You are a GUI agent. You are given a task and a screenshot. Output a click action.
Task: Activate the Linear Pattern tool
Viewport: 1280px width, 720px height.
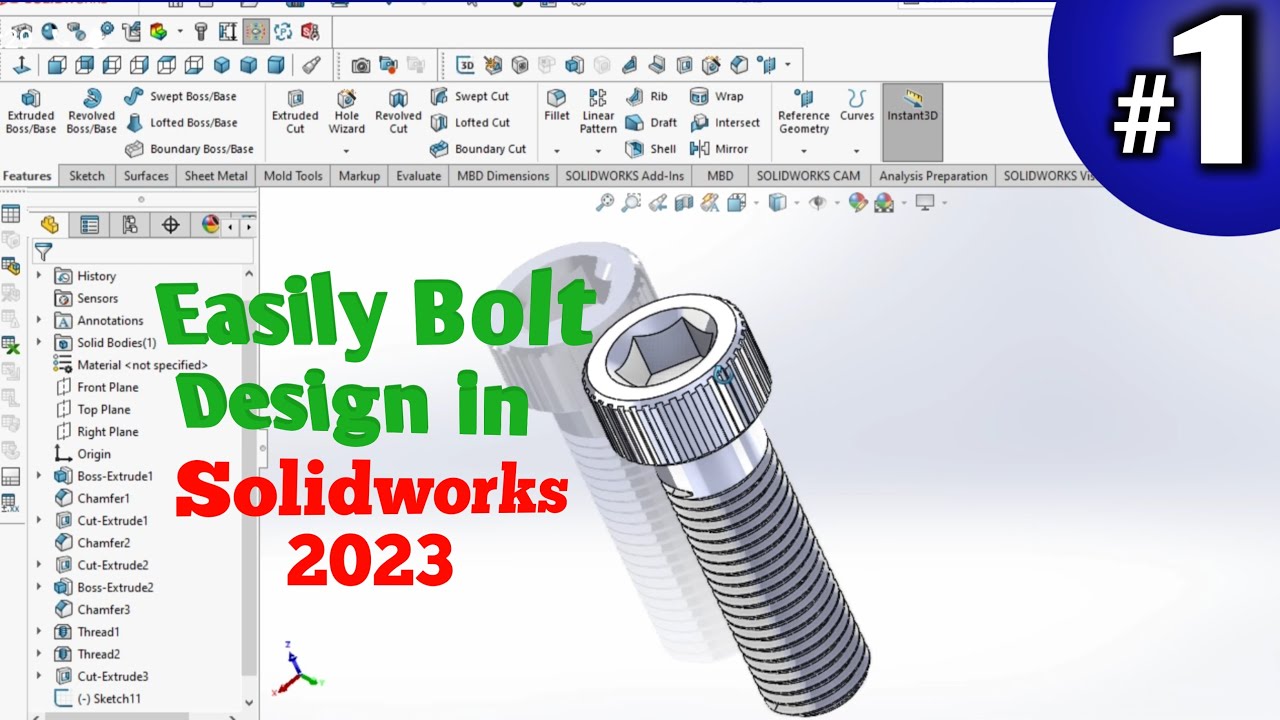tap(598, 111)
